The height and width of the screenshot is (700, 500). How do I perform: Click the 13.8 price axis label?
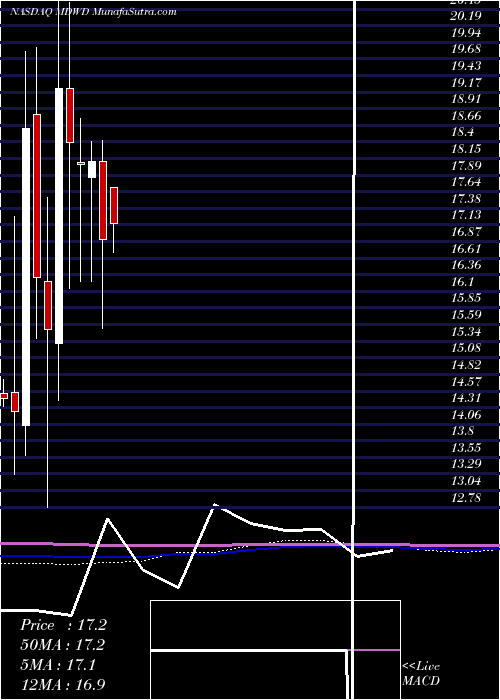[463, 431]
